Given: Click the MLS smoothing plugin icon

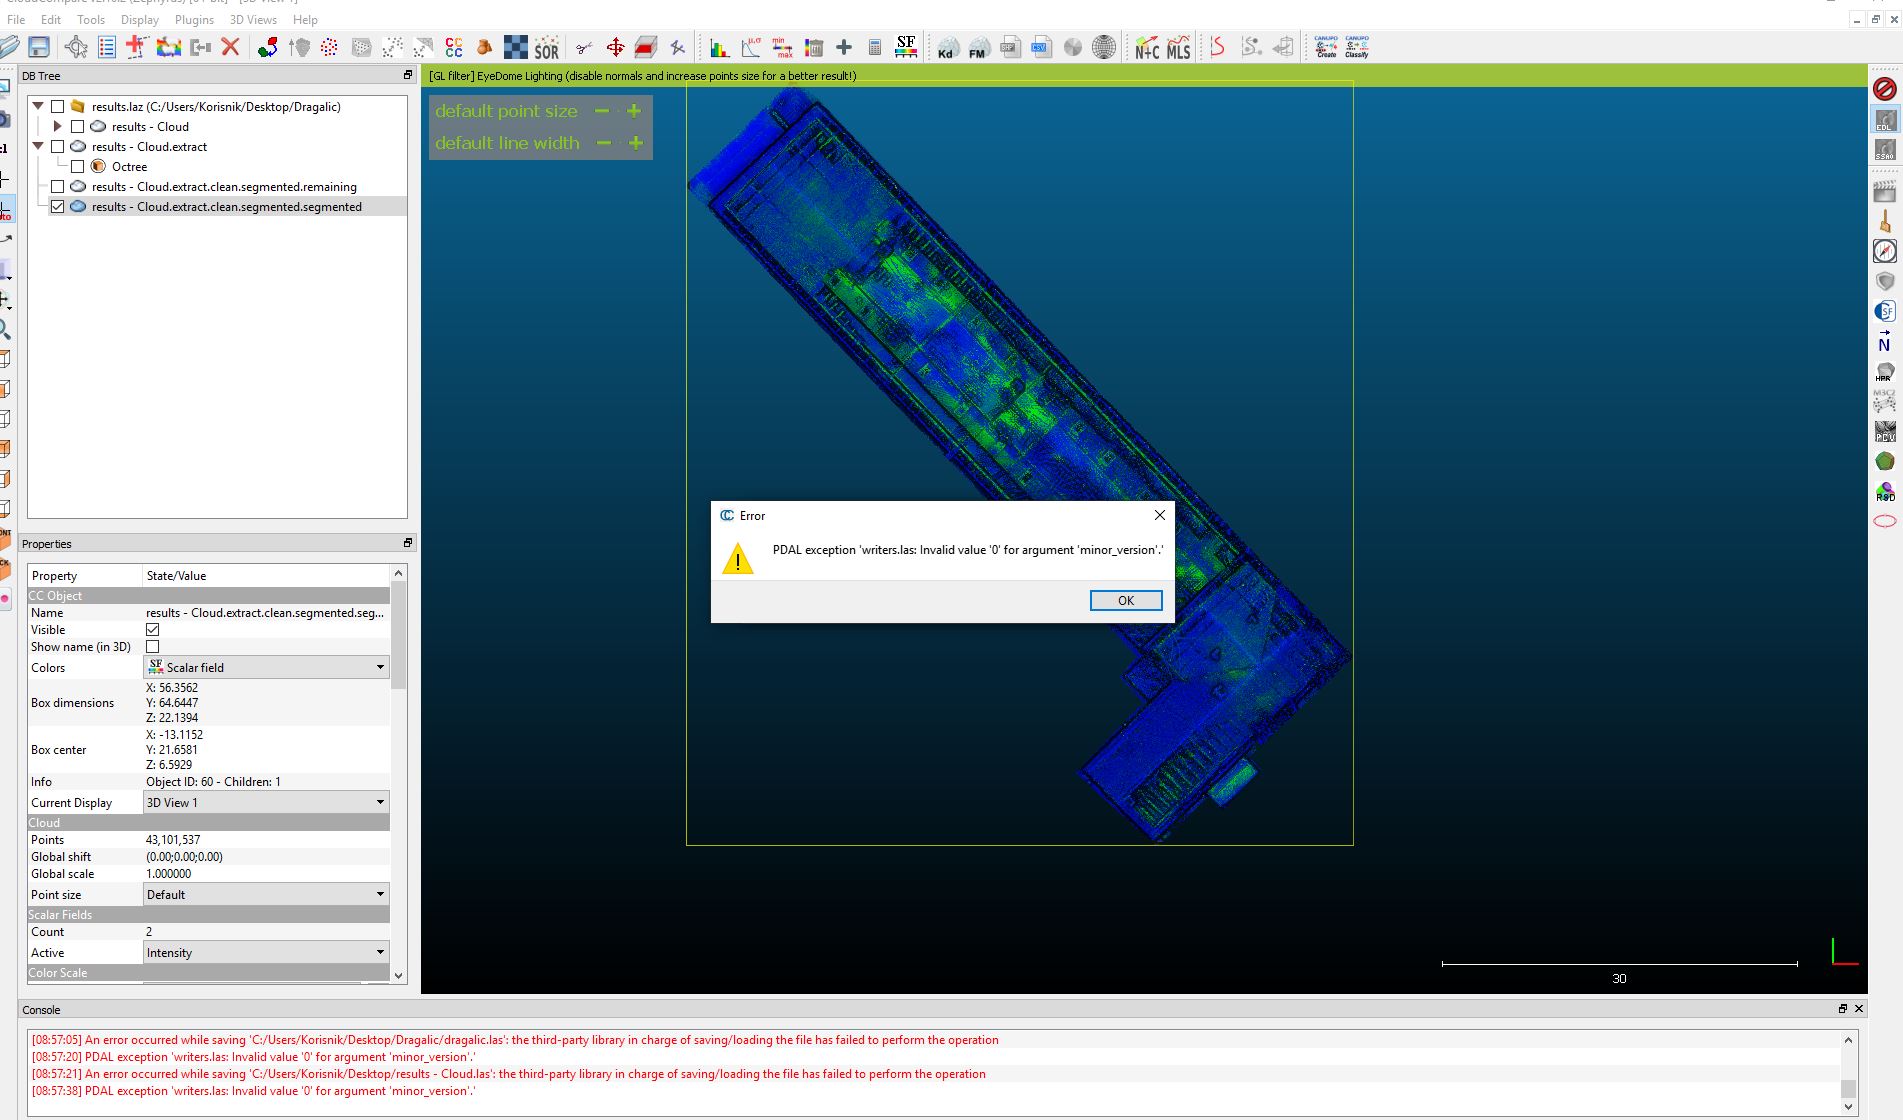Looking at the screenshot, I should pyautogui.click(x=1178, y=47).
